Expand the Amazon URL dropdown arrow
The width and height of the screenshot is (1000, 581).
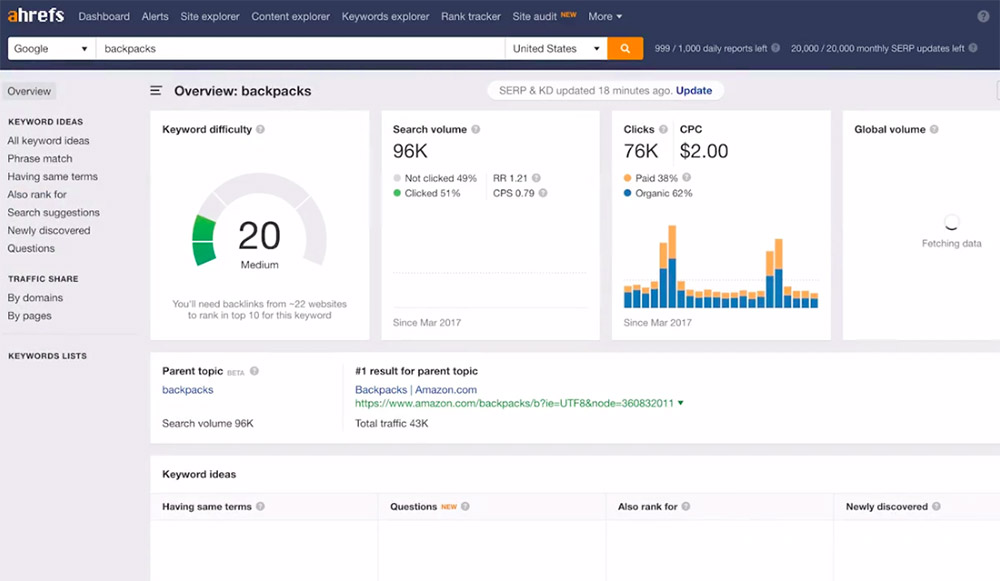(681, 403)
